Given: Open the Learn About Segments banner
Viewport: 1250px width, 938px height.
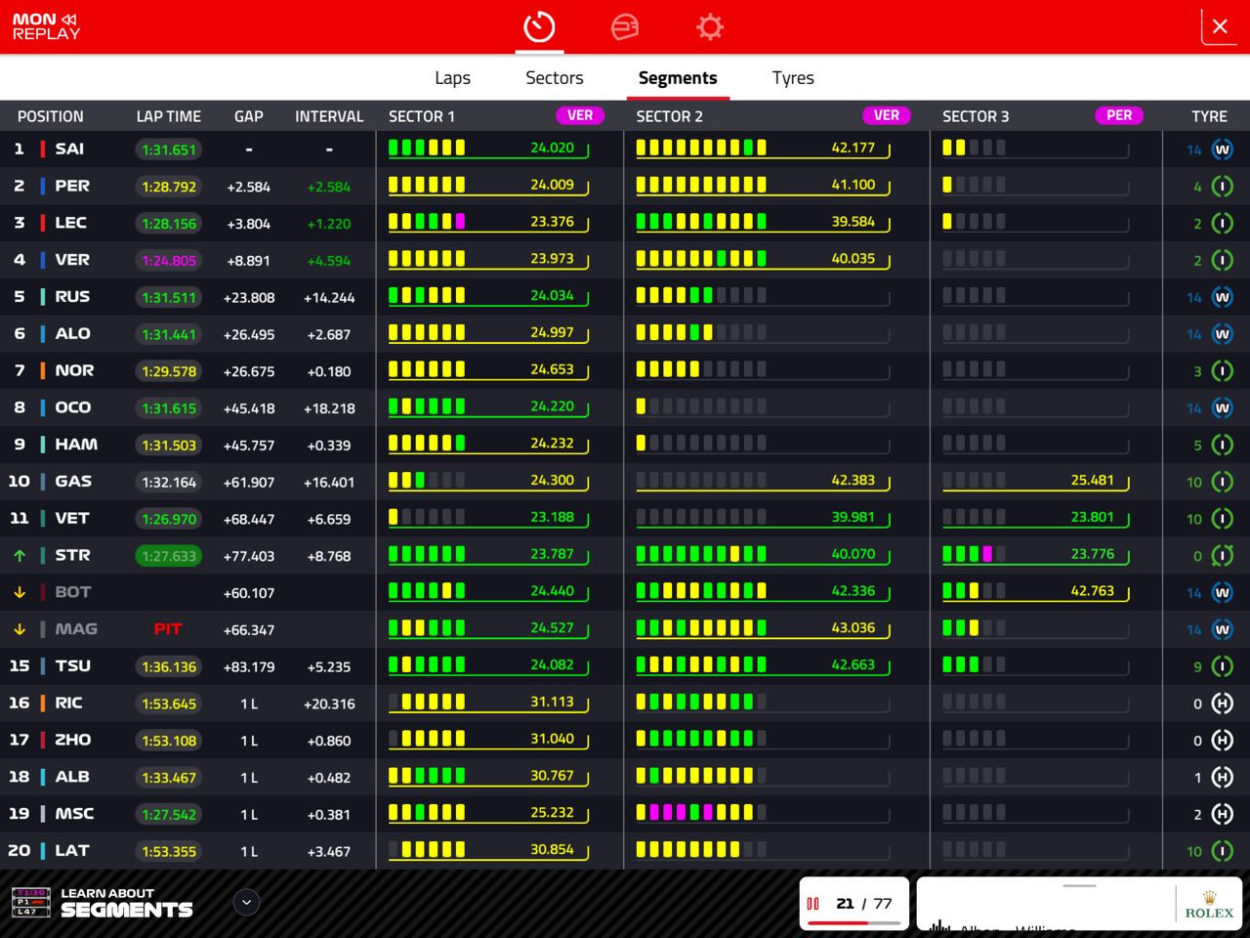Looking at the screenshot, I should click(x=103, y=902).
